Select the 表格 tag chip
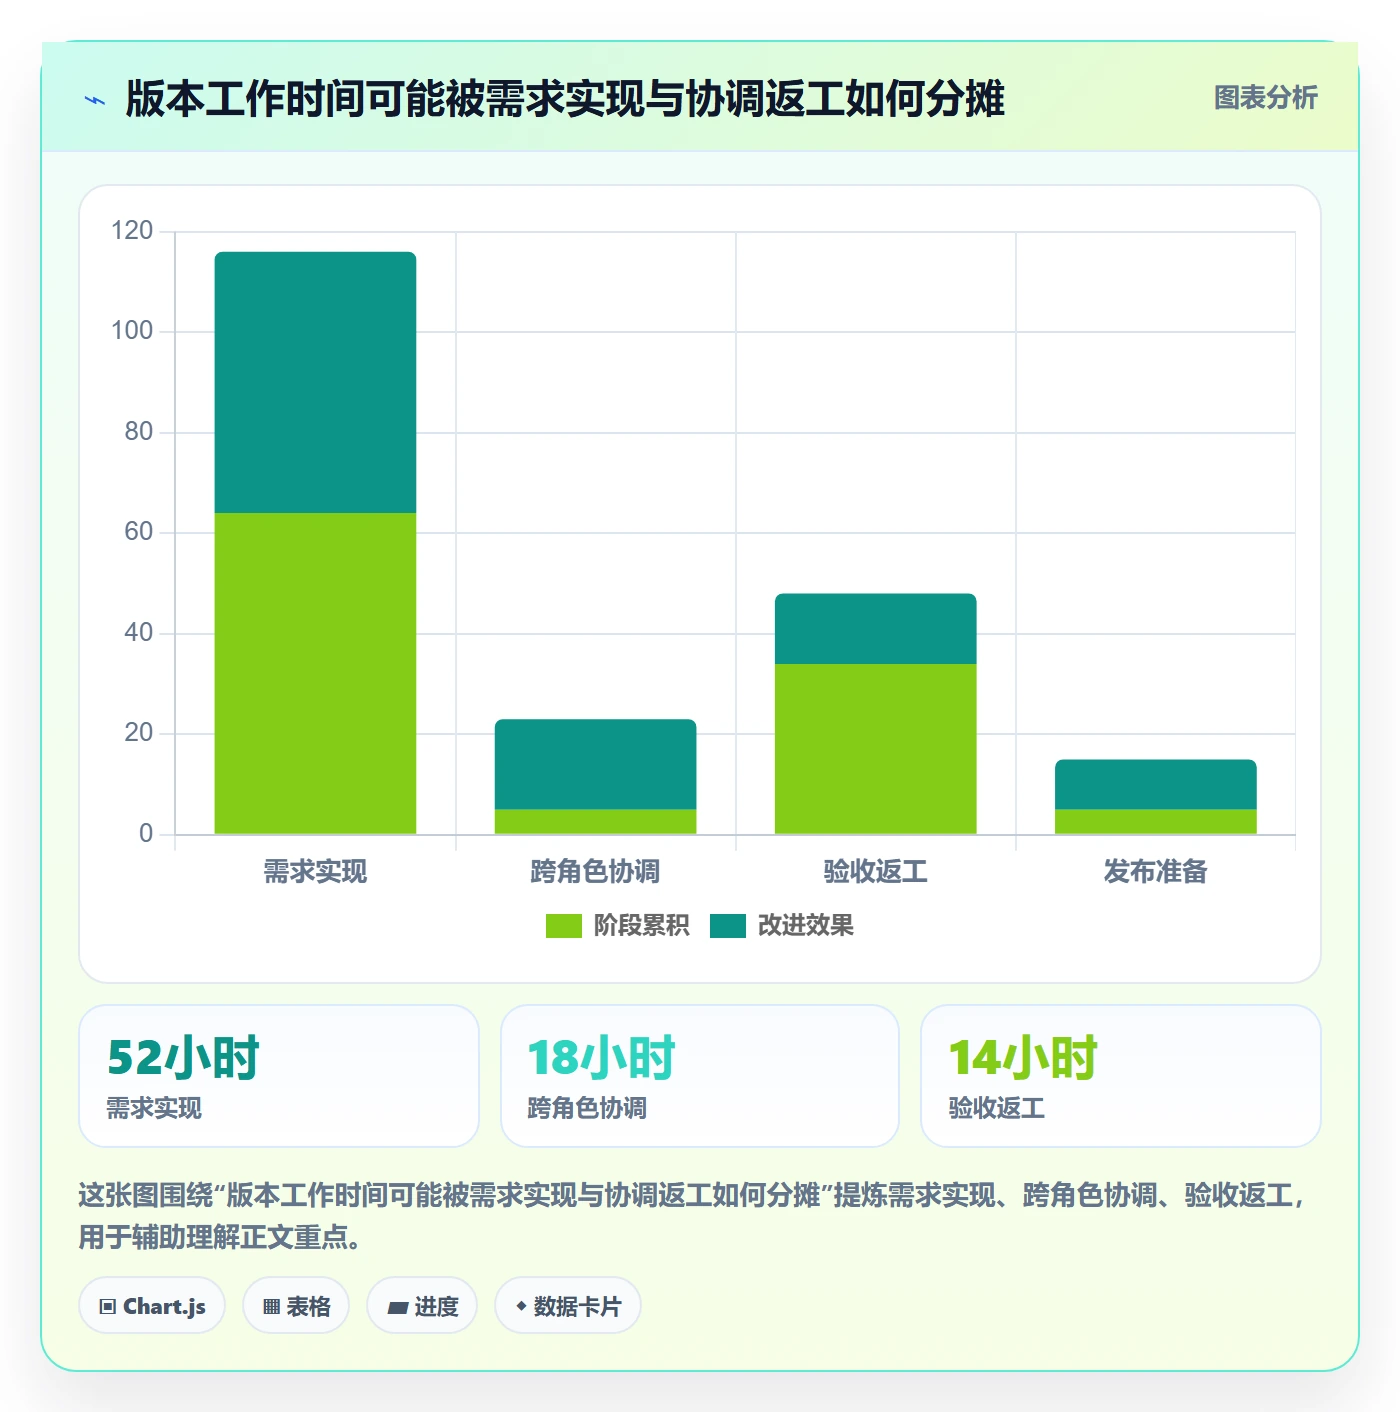This screenshot has width=1400, height=1412. (x=296, y=1306)
